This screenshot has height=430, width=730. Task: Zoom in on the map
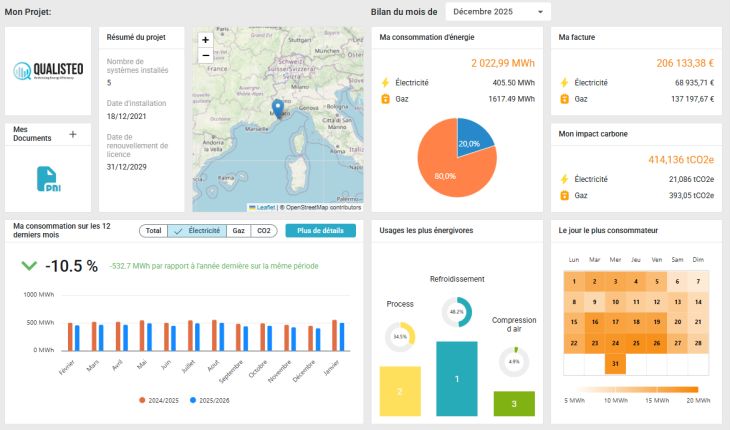(205, 40)
